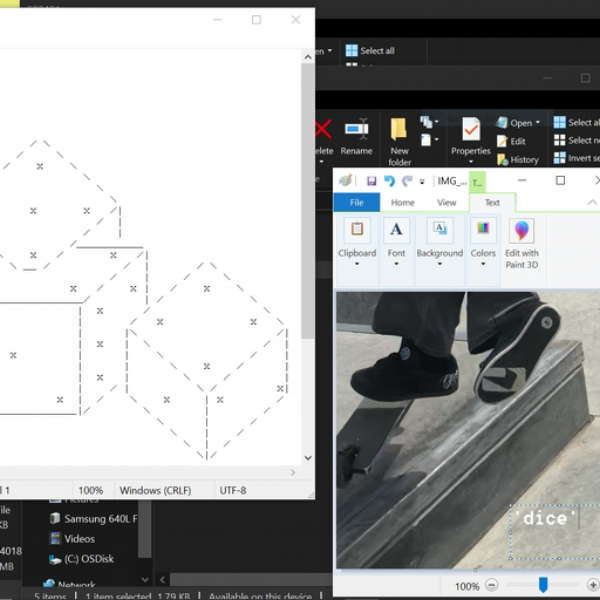
Task: Open the Easy access dropdown in File Explorer
Action: pyautogui.click(x=429, y=140)
